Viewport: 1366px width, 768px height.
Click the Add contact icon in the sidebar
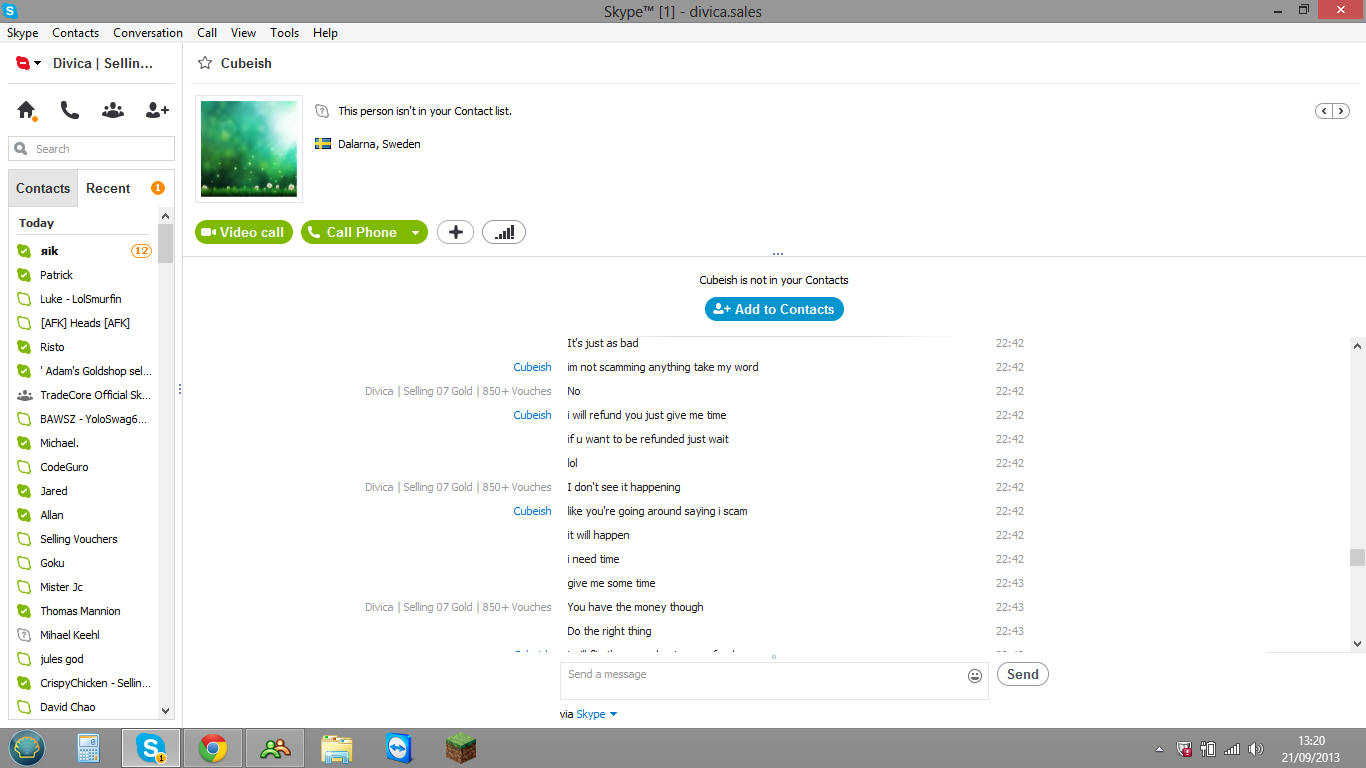157,110
